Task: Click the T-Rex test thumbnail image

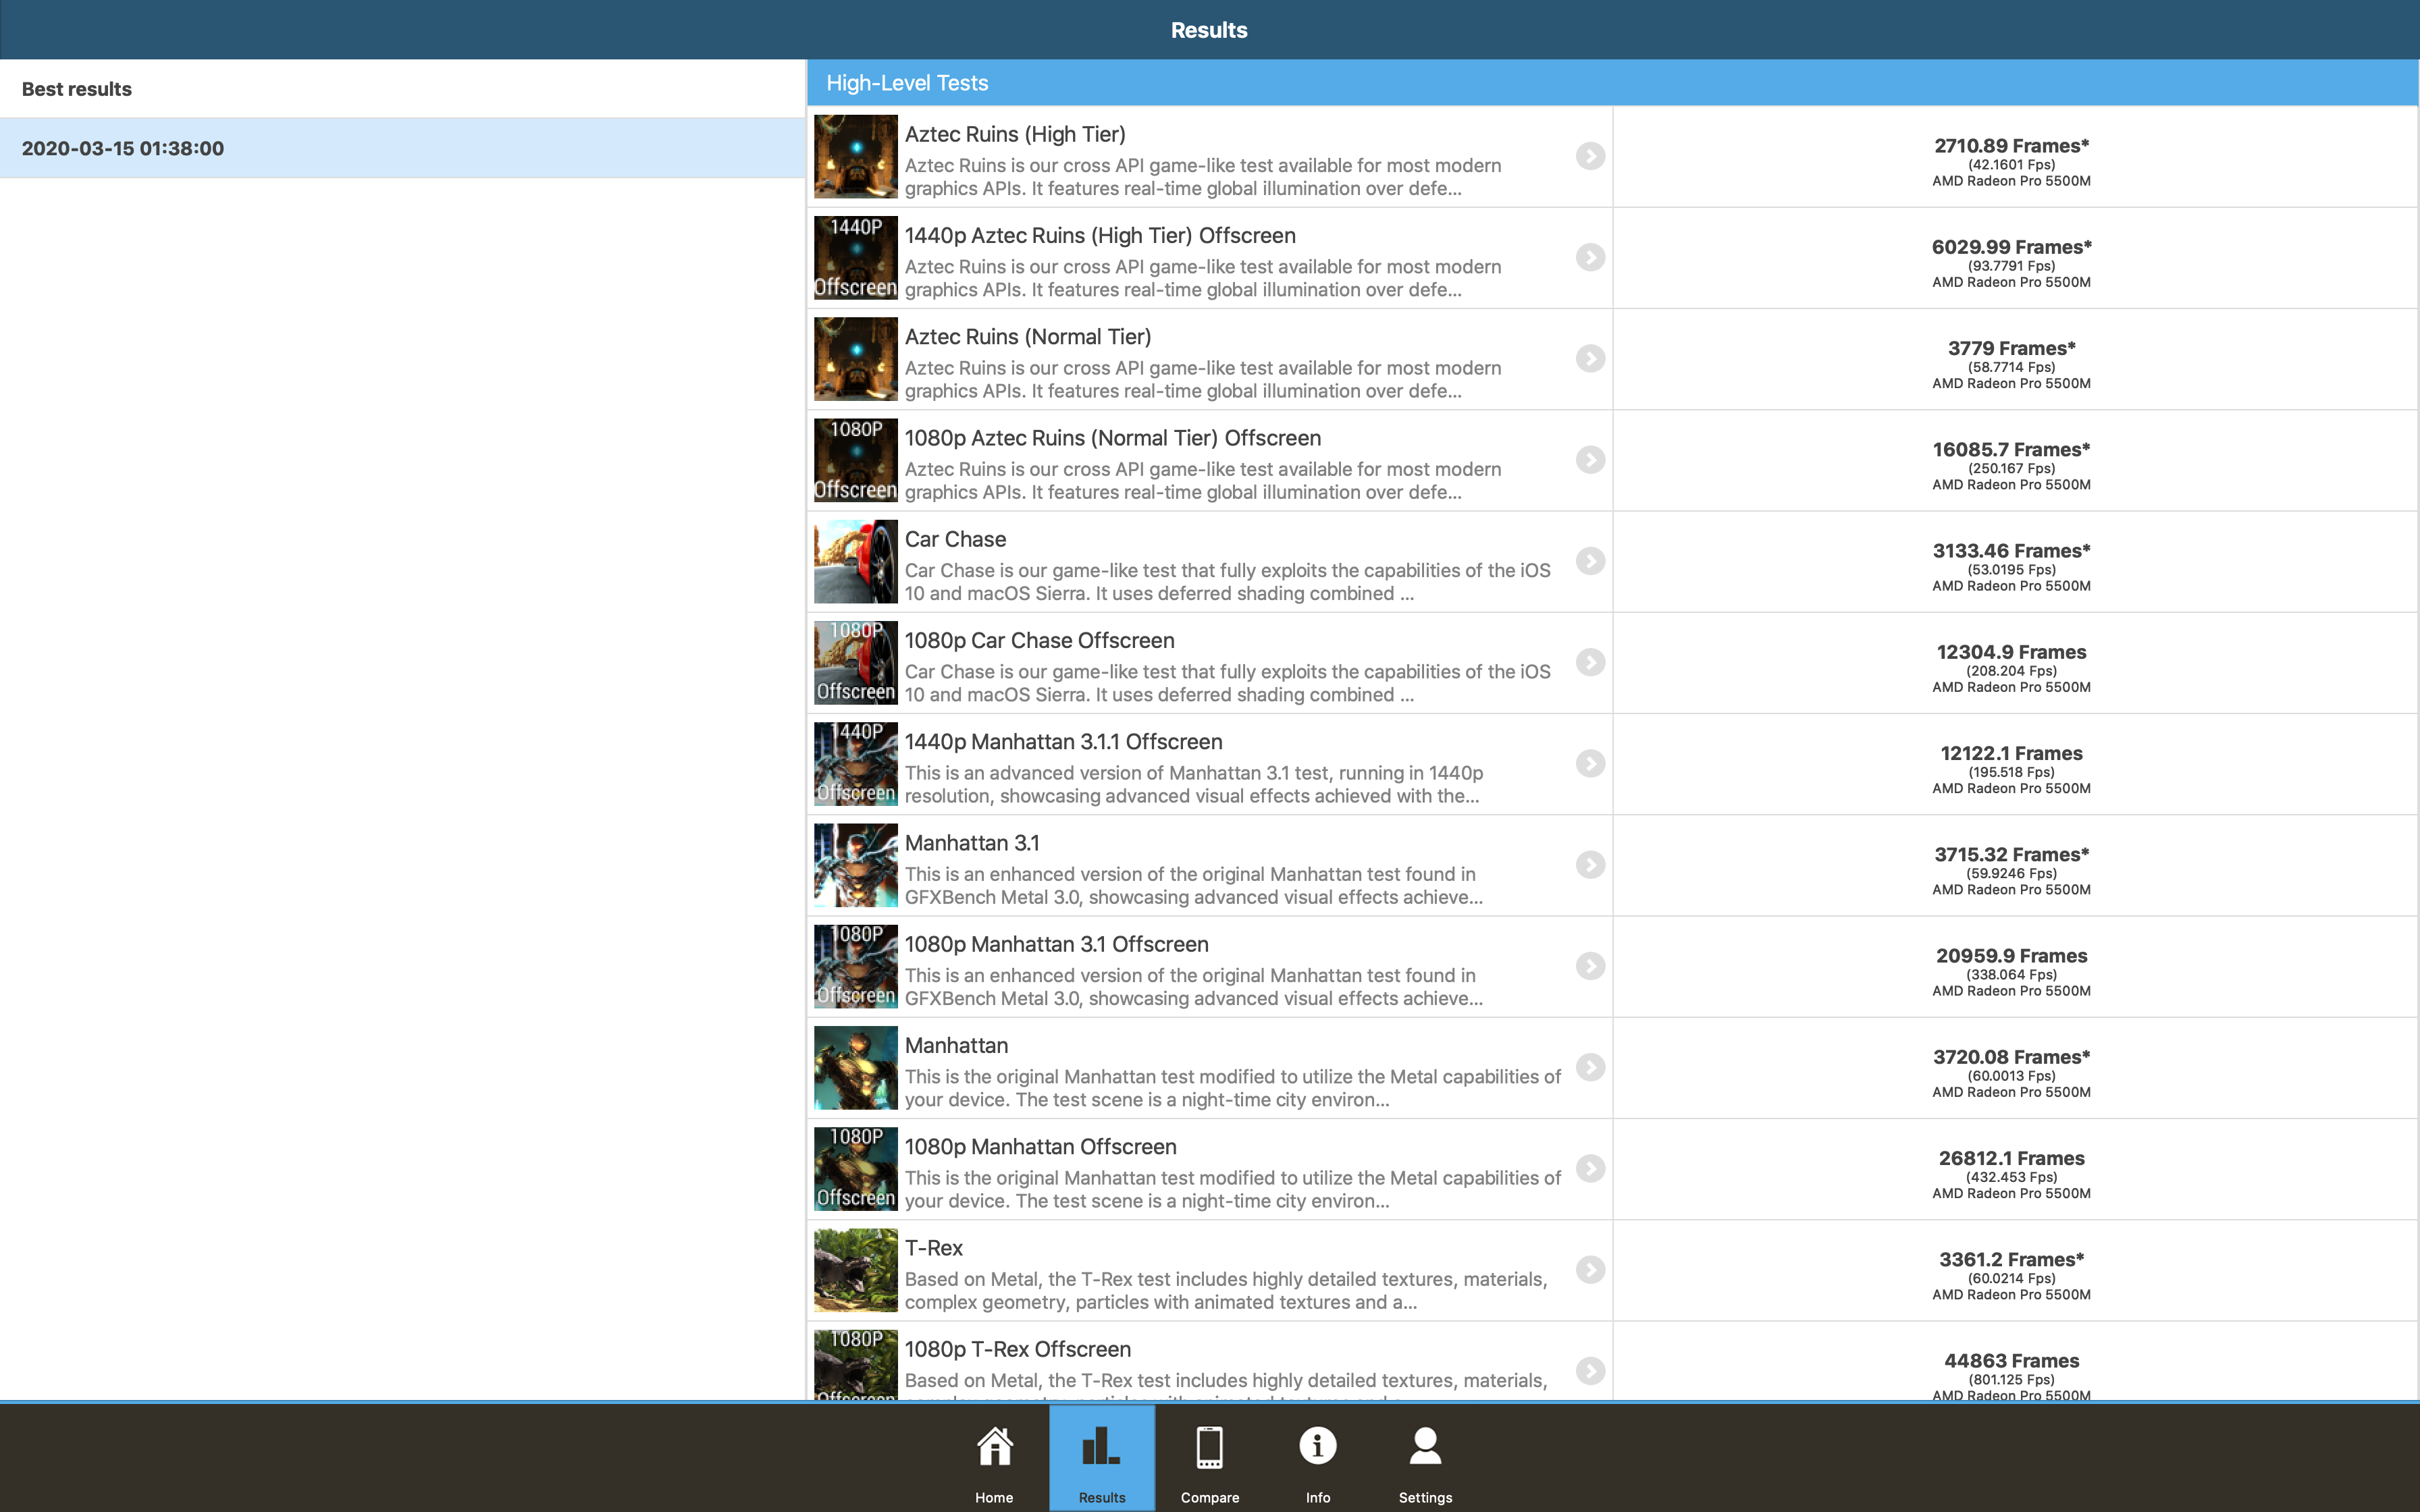Action: pos(855,1270)
